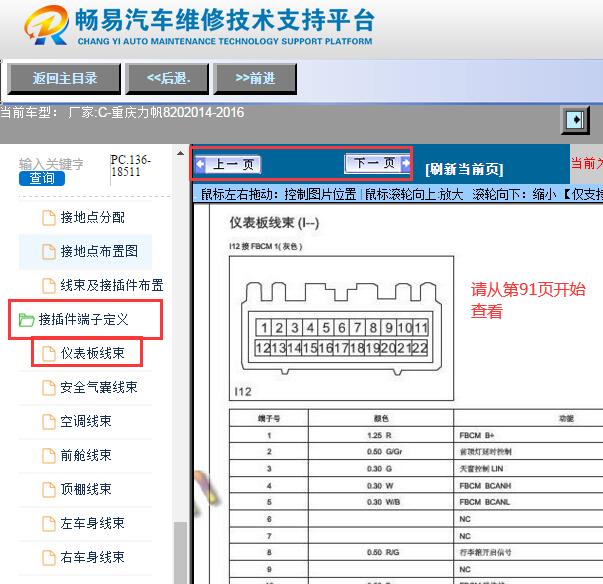Click the page icon beside 顶棚线束
This screenshot has width=603, height=584.
pos(48,489)
